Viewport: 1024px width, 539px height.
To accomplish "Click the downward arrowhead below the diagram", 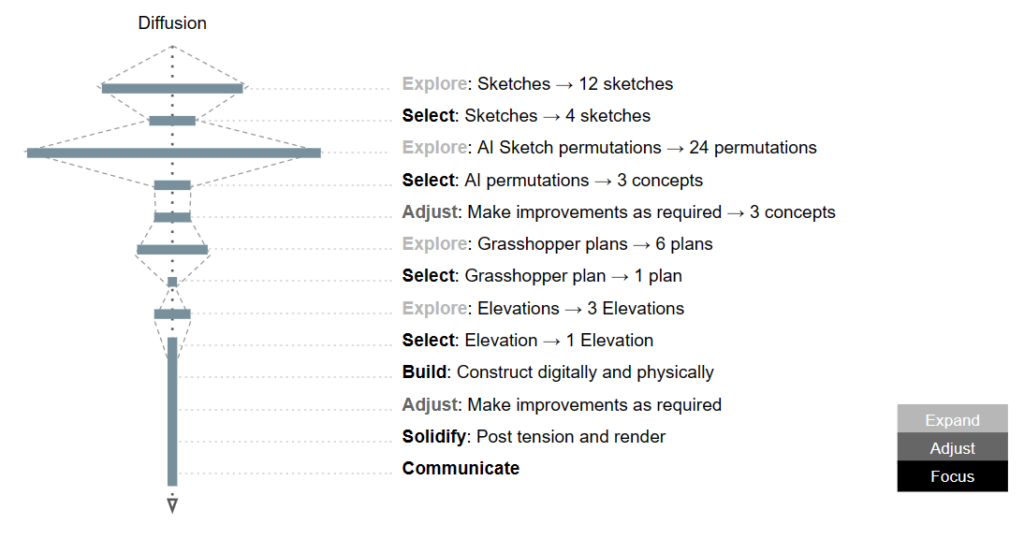I will [x=172, y=506].
